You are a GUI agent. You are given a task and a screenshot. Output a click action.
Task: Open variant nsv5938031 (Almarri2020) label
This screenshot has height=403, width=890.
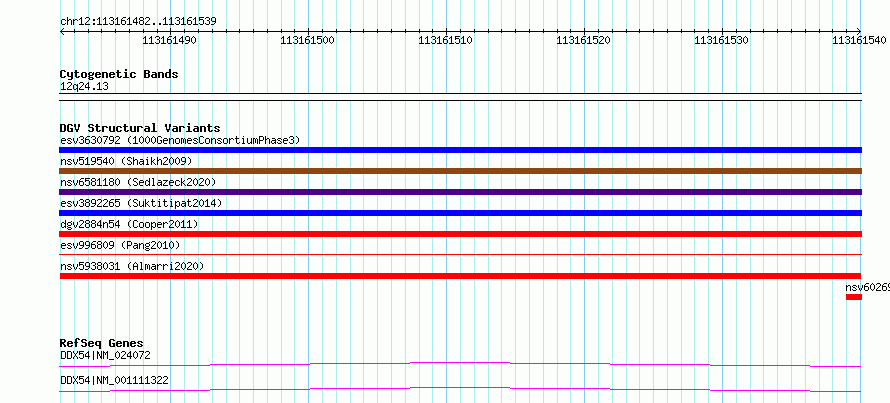pyautogui.click(x=132, y=266)
